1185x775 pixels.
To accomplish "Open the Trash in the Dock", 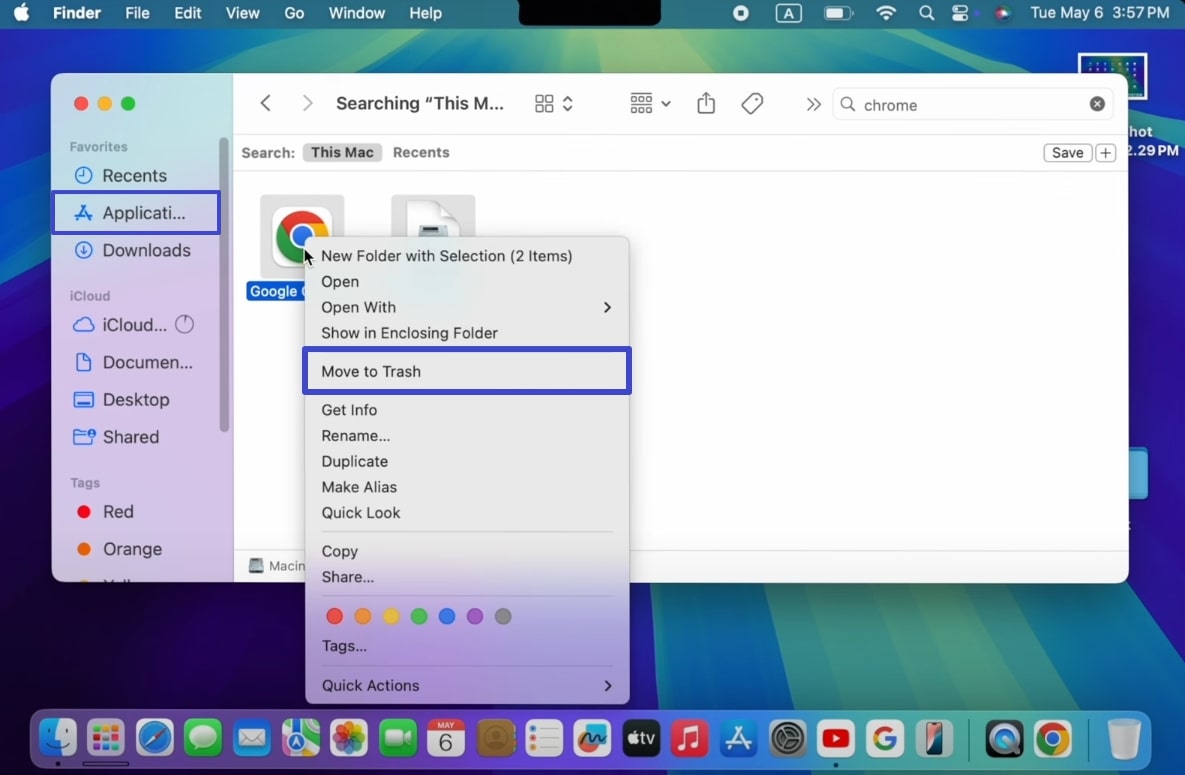I will coord(1124,737).
